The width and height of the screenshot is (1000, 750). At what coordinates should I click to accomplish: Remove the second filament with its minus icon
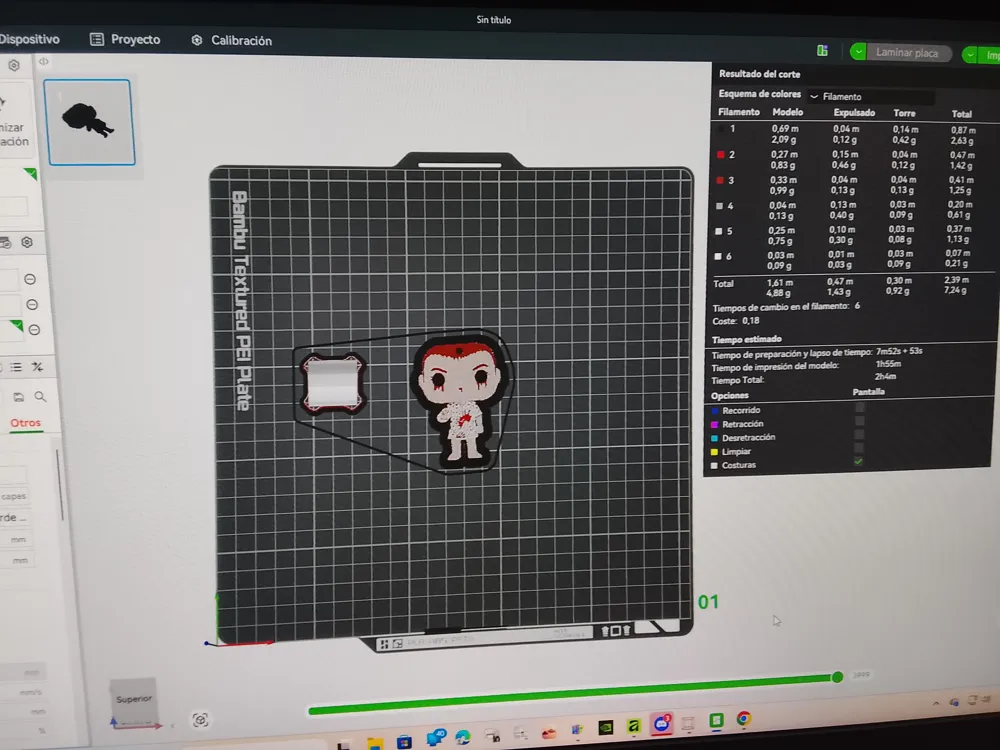point(32,305)
